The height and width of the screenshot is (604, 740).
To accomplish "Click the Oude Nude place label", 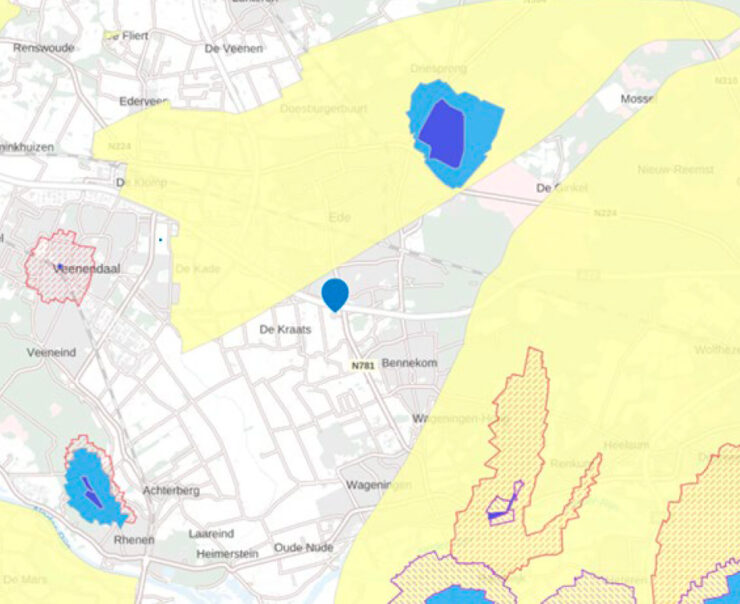I will [x=303, y=548].
